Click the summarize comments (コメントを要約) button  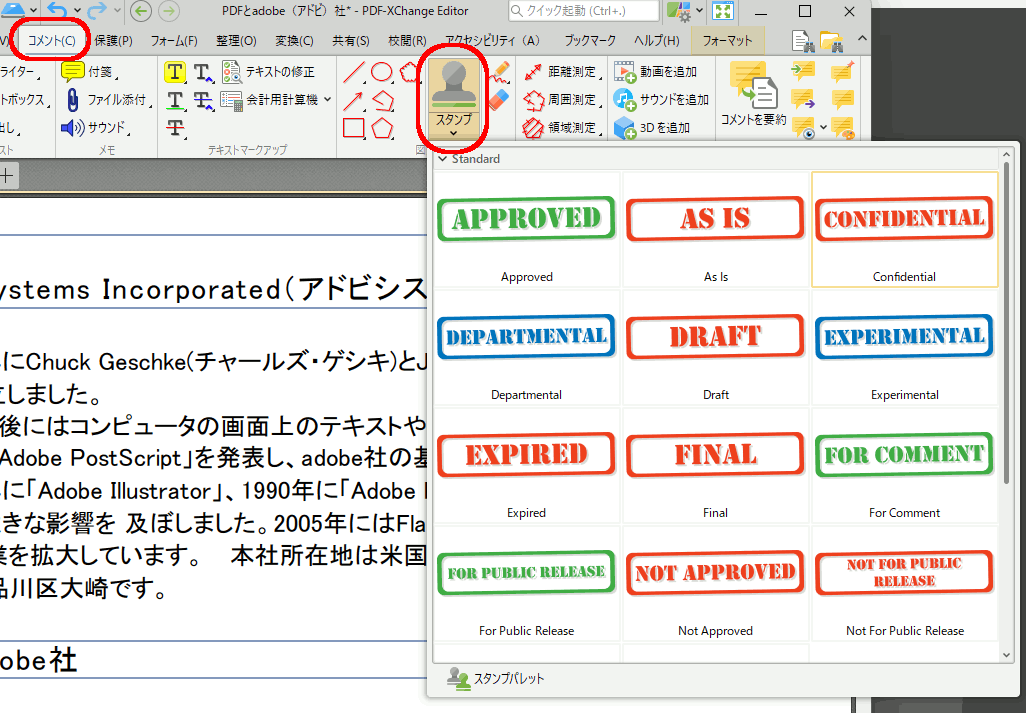point(753,95)
